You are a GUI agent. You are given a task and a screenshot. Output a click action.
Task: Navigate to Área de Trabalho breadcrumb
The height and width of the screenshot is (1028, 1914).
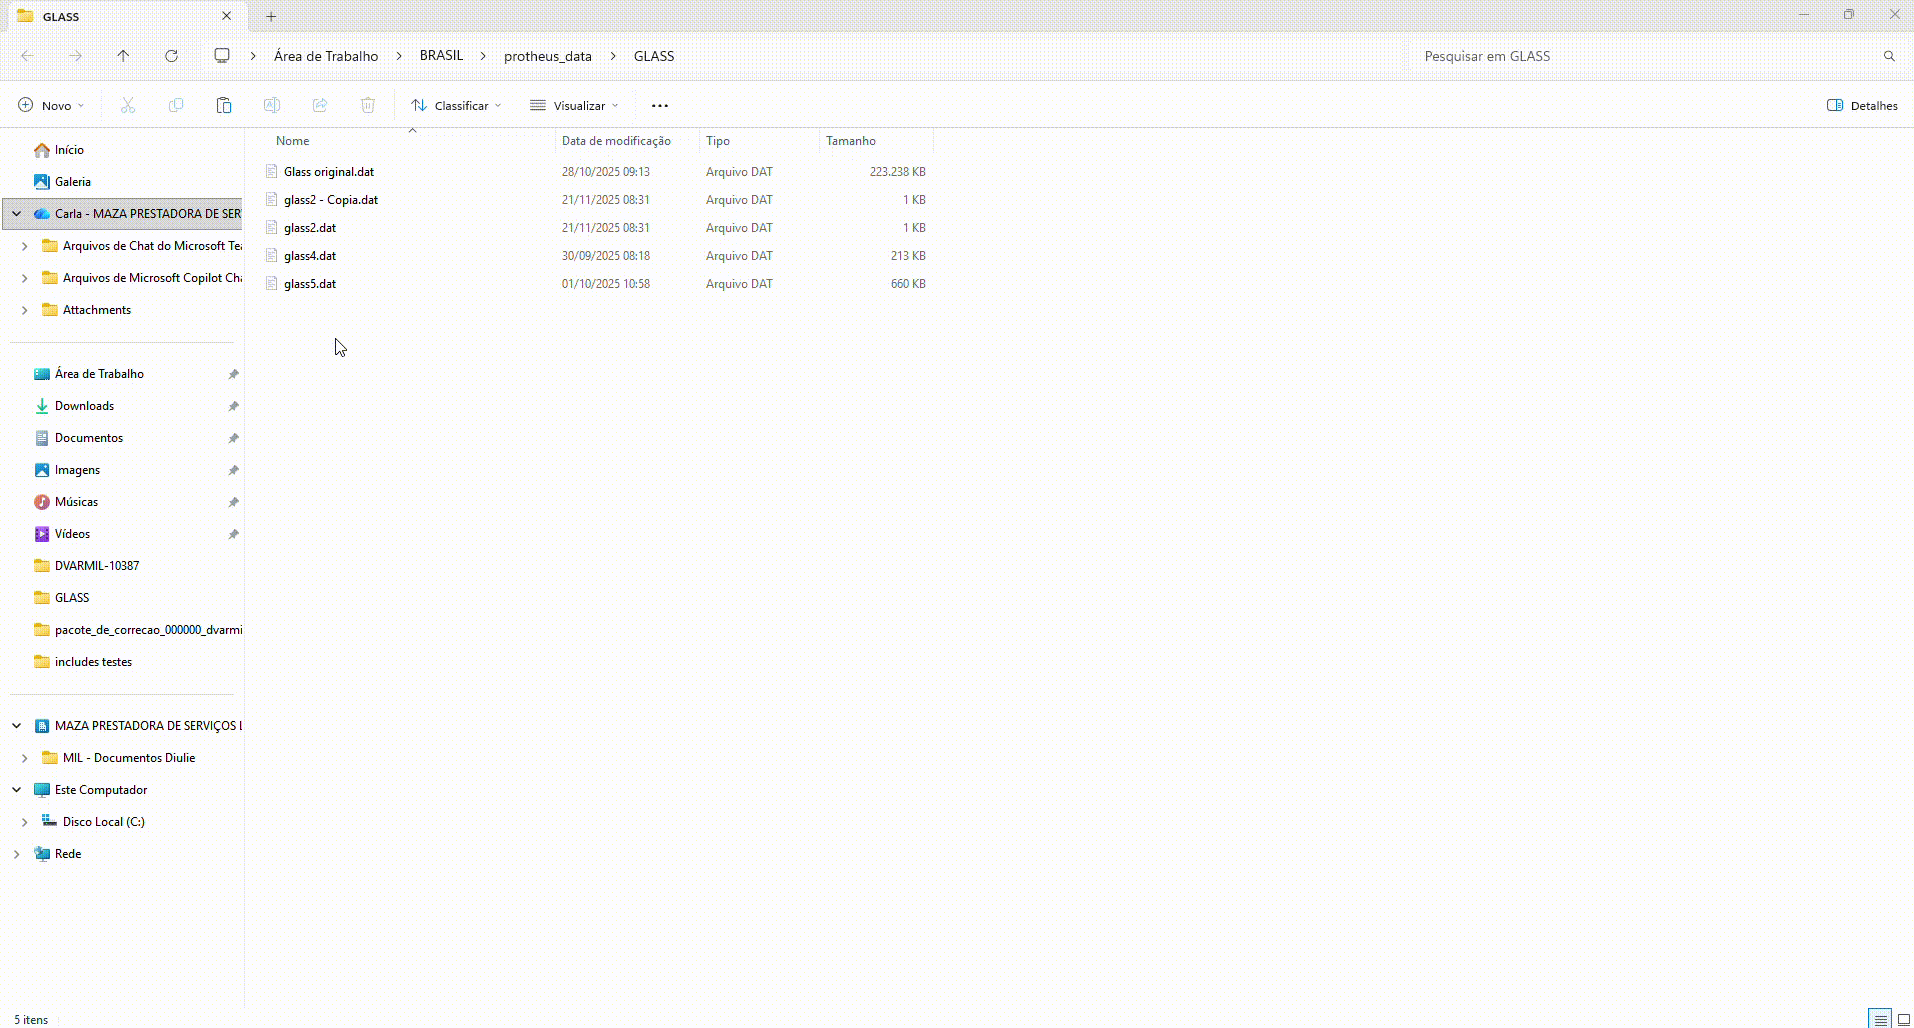click(x=326, y=56)
